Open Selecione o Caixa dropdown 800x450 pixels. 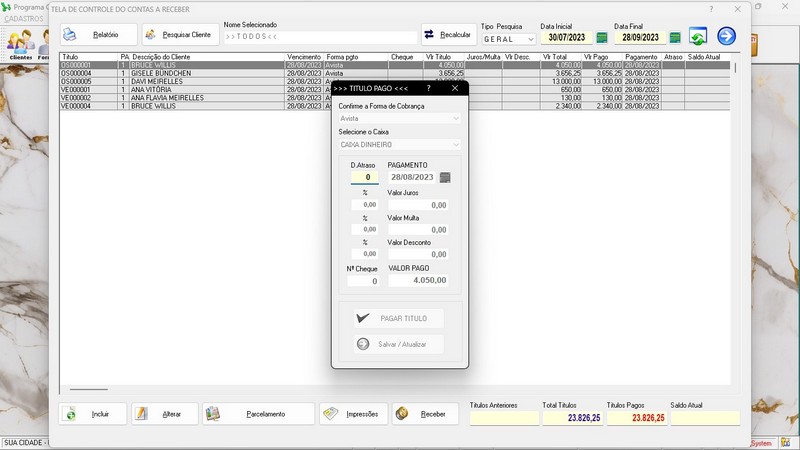(399, 145)
